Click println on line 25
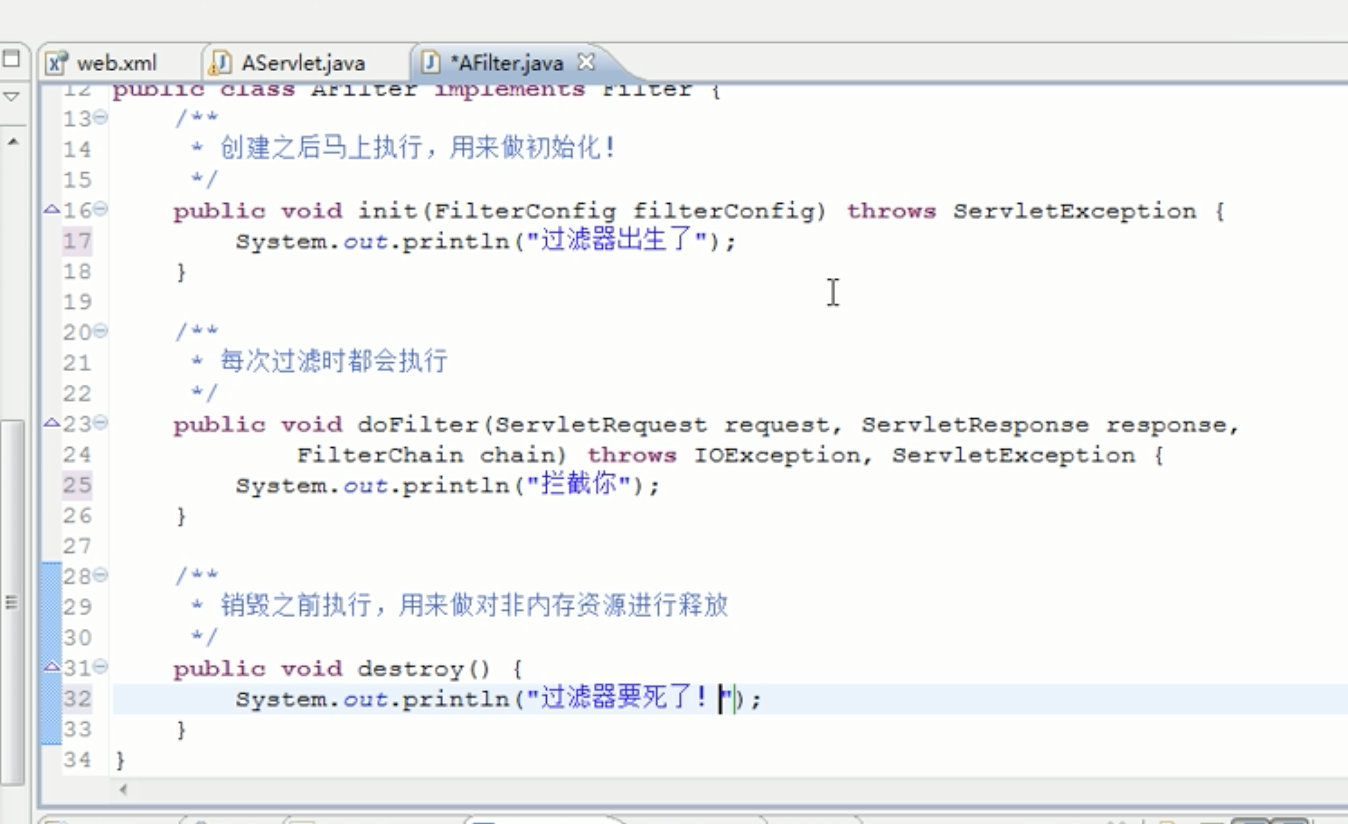Image resolution: width=1348 pixels, height=824 pixels. (457, 486)
